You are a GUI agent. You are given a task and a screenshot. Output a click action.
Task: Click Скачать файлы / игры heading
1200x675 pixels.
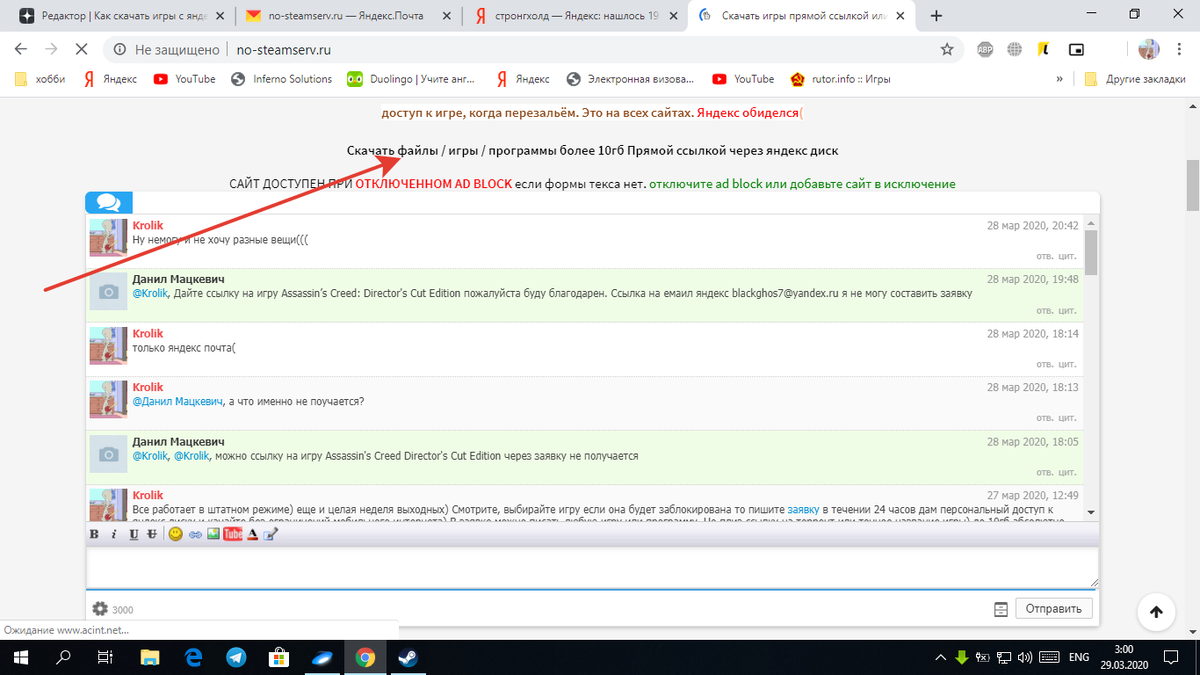[x=593, y=150]
